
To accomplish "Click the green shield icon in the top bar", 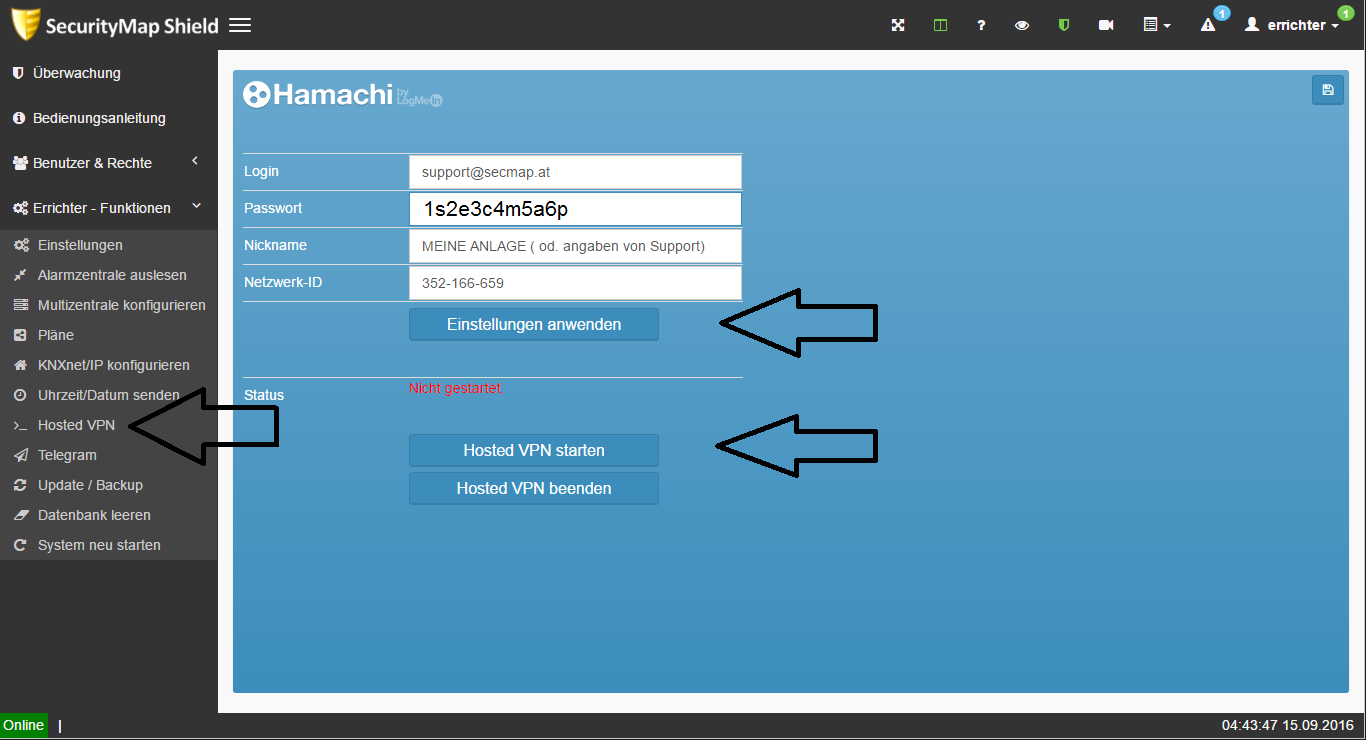I will (x=1064, y=25).
